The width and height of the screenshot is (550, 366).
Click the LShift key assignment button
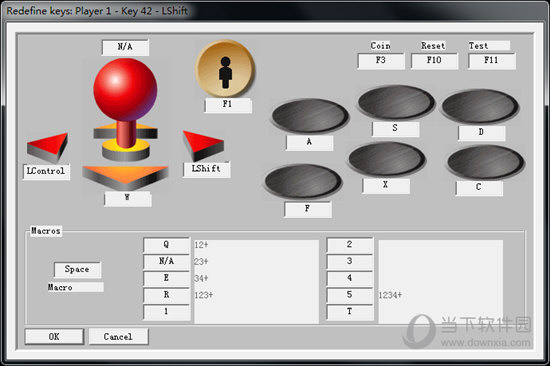click(x=207, y=169)
